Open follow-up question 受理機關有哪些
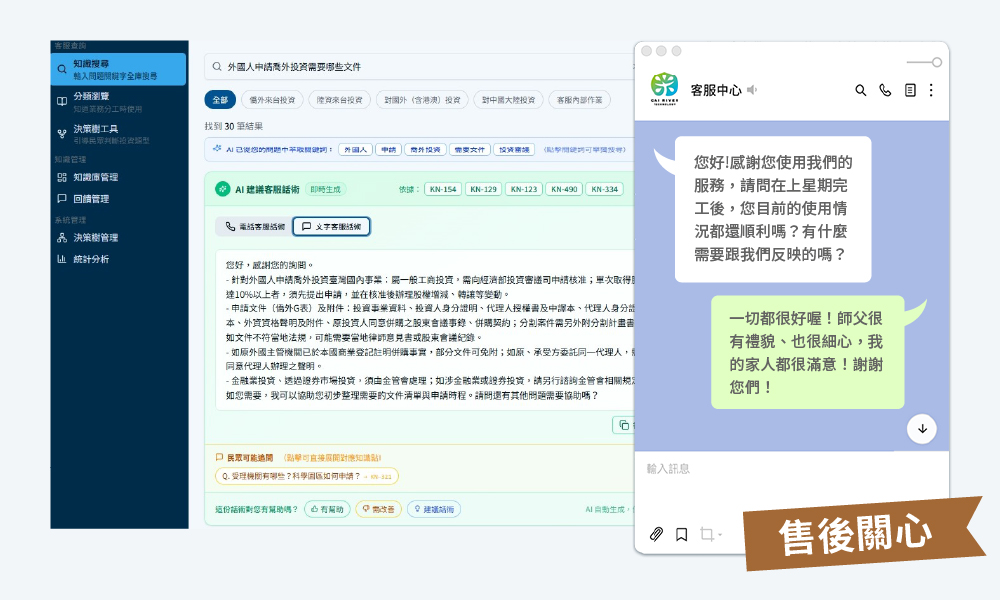This screenshot has height=600, width=1000. pos(307,476)
